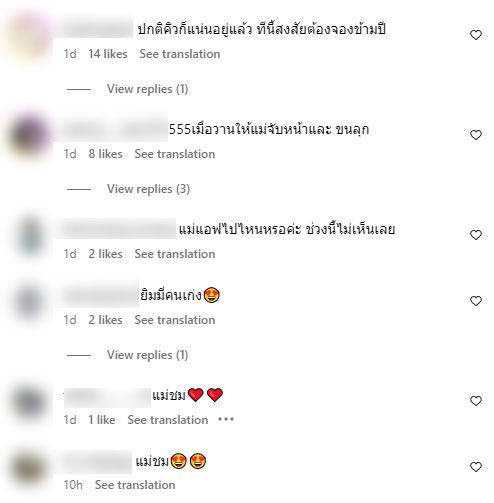Open profile picture of top commenter
494x503 pixels.
(x=29, y=36)
